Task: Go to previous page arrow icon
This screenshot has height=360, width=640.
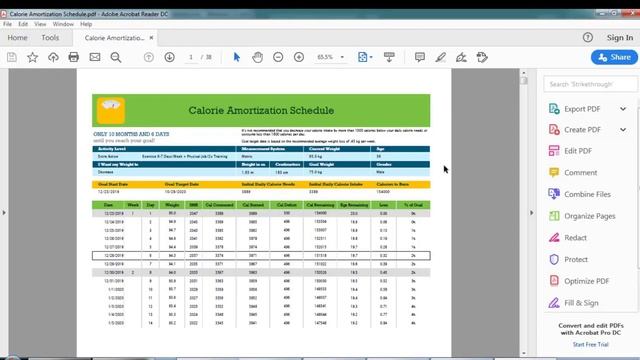Action: point(149,57)
